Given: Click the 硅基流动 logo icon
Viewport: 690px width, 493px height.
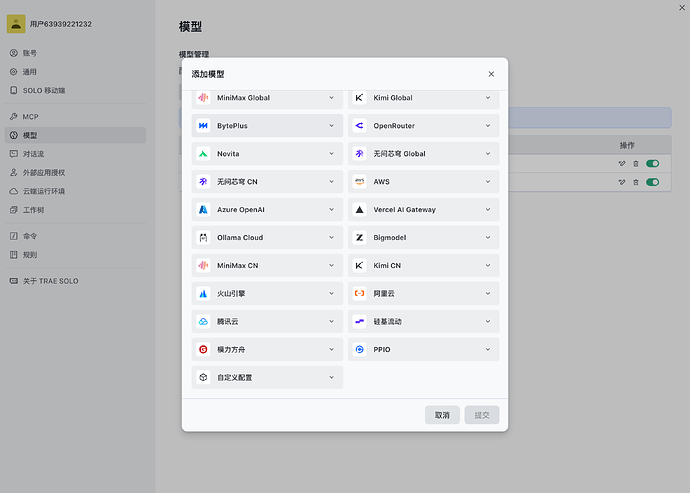Looking at the screenshot, I should coord(360,321).
